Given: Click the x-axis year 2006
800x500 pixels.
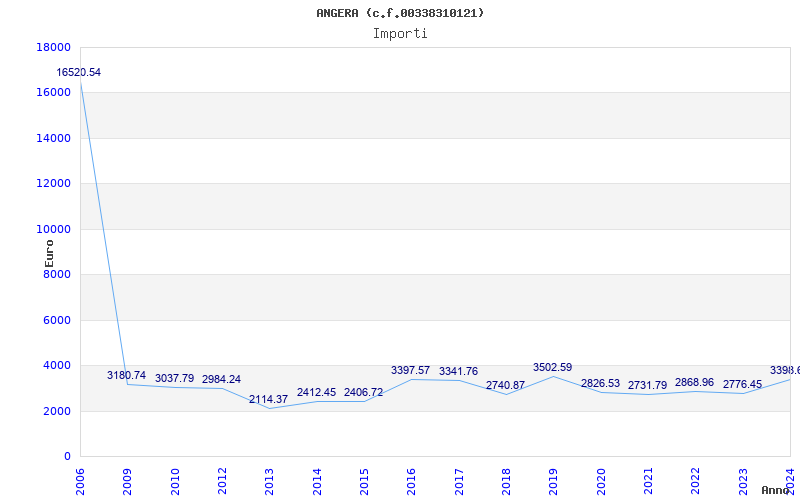Looking at the screenshot, I should click(x=80, y=482).
